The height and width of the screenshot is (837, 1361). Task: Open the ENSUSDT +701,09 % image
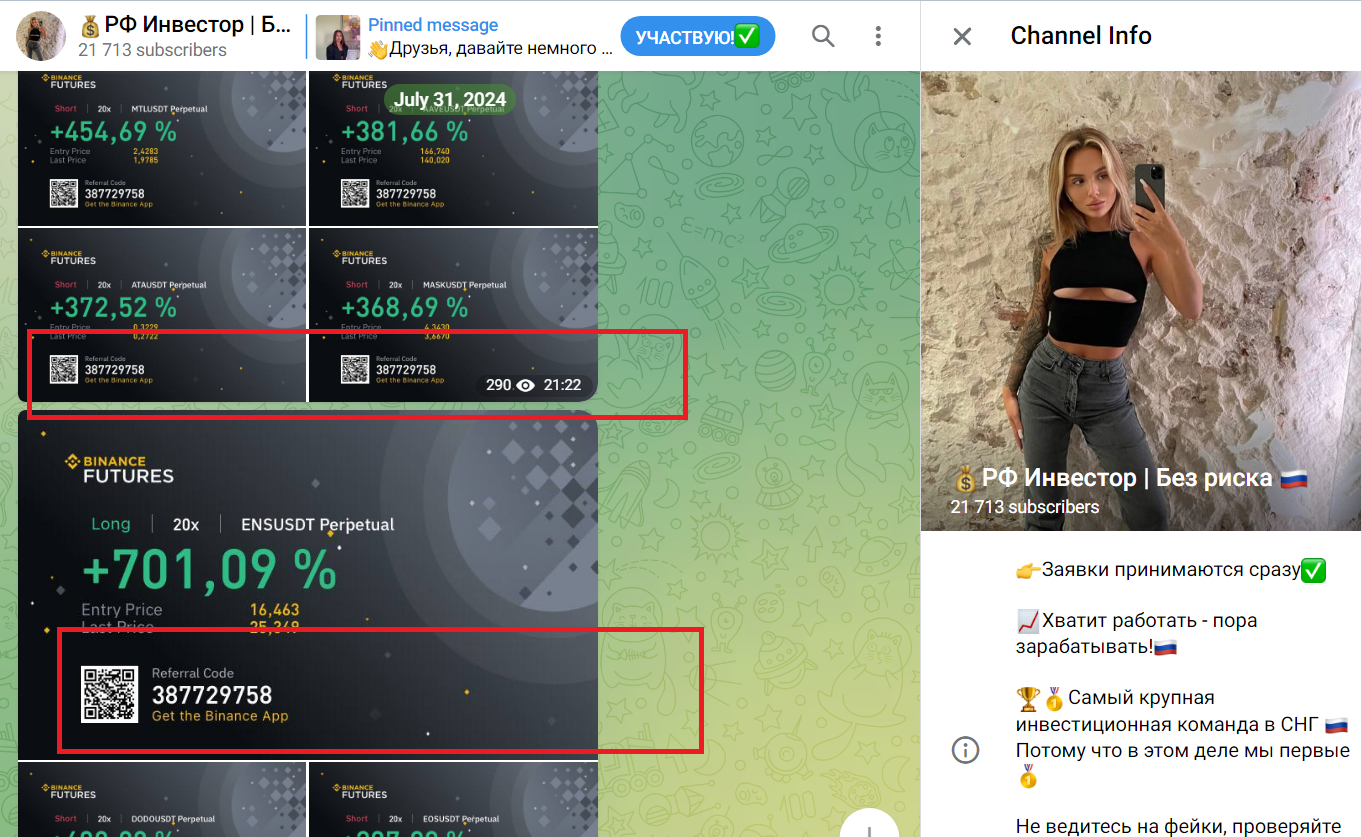coord(308,585)
